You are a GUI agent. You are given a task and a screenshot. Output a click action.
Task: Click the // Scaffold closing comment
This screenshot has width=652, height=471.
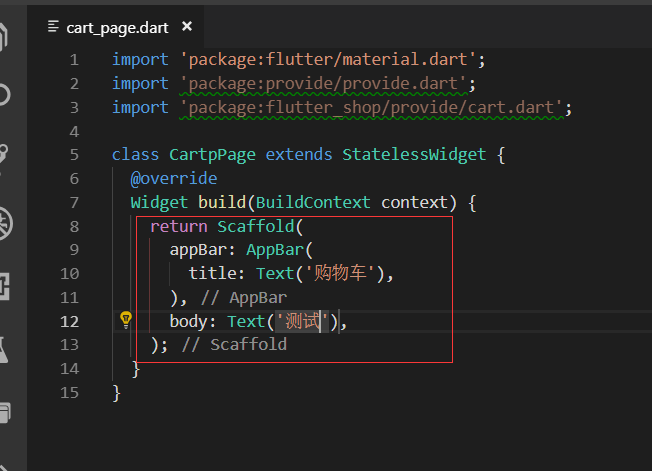[235, 345]
